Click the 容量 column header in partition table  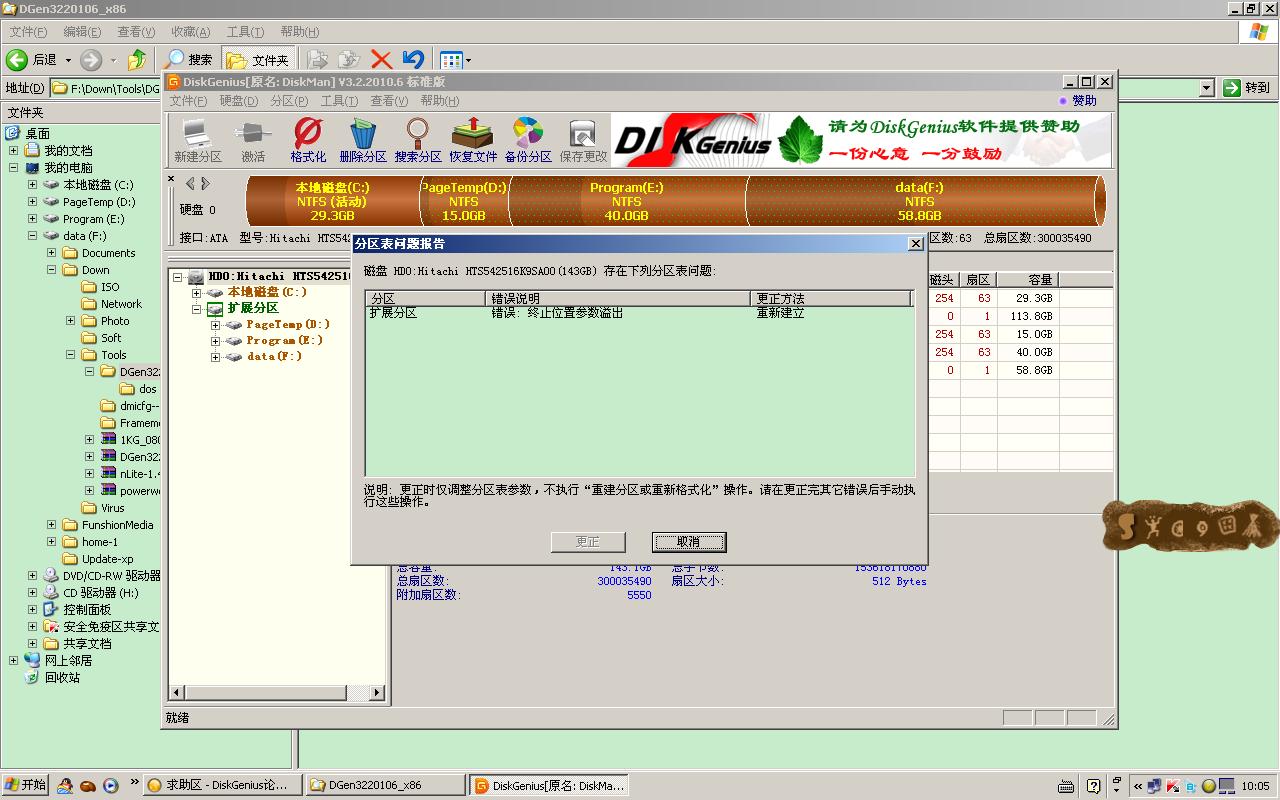[1028, 280]
